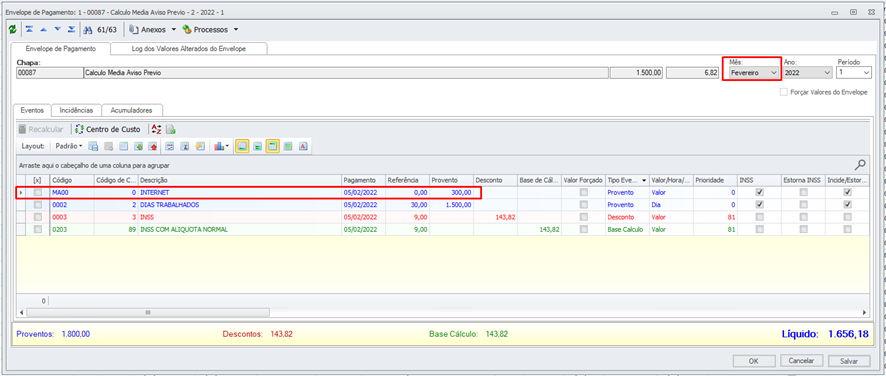Jump to last record arrow icon

[x=72, y=29]
